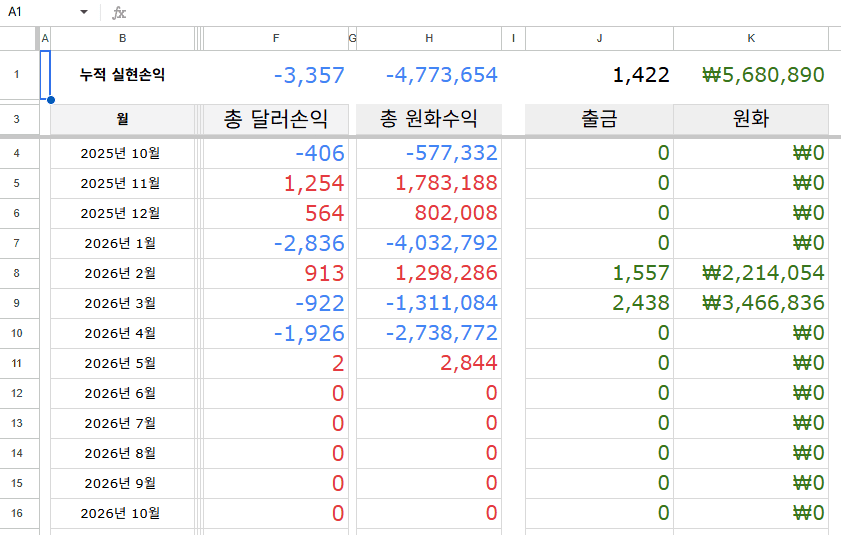Click the '2026년 3월' cell
Image resolution: width=841 pixels, height=535 pixels.
tap(122, 304)
